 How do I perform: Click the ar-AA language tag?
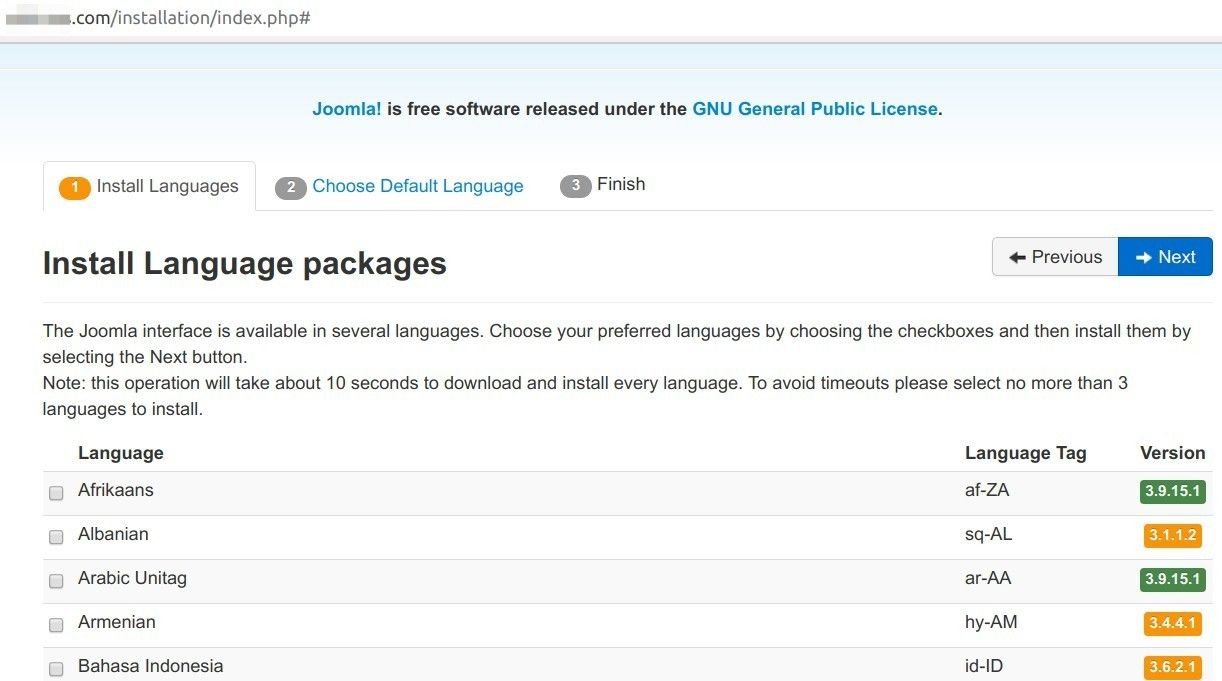click(988, 578)
